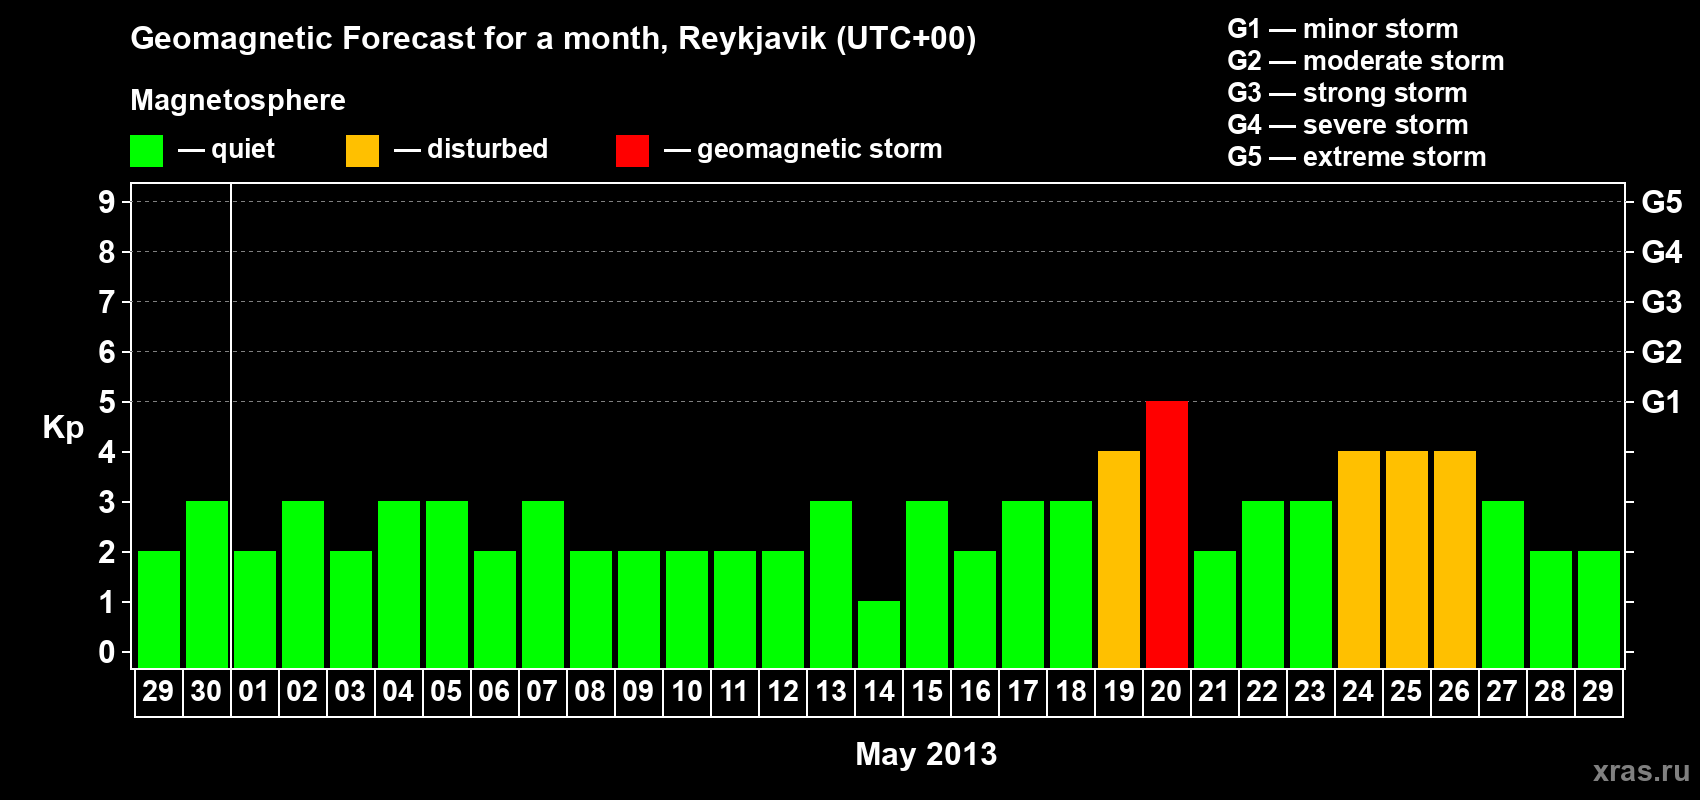The height and width of the screenshot is (800, 1700).
Task: Click date label 17 on the axis
Action: point(1022,692)
